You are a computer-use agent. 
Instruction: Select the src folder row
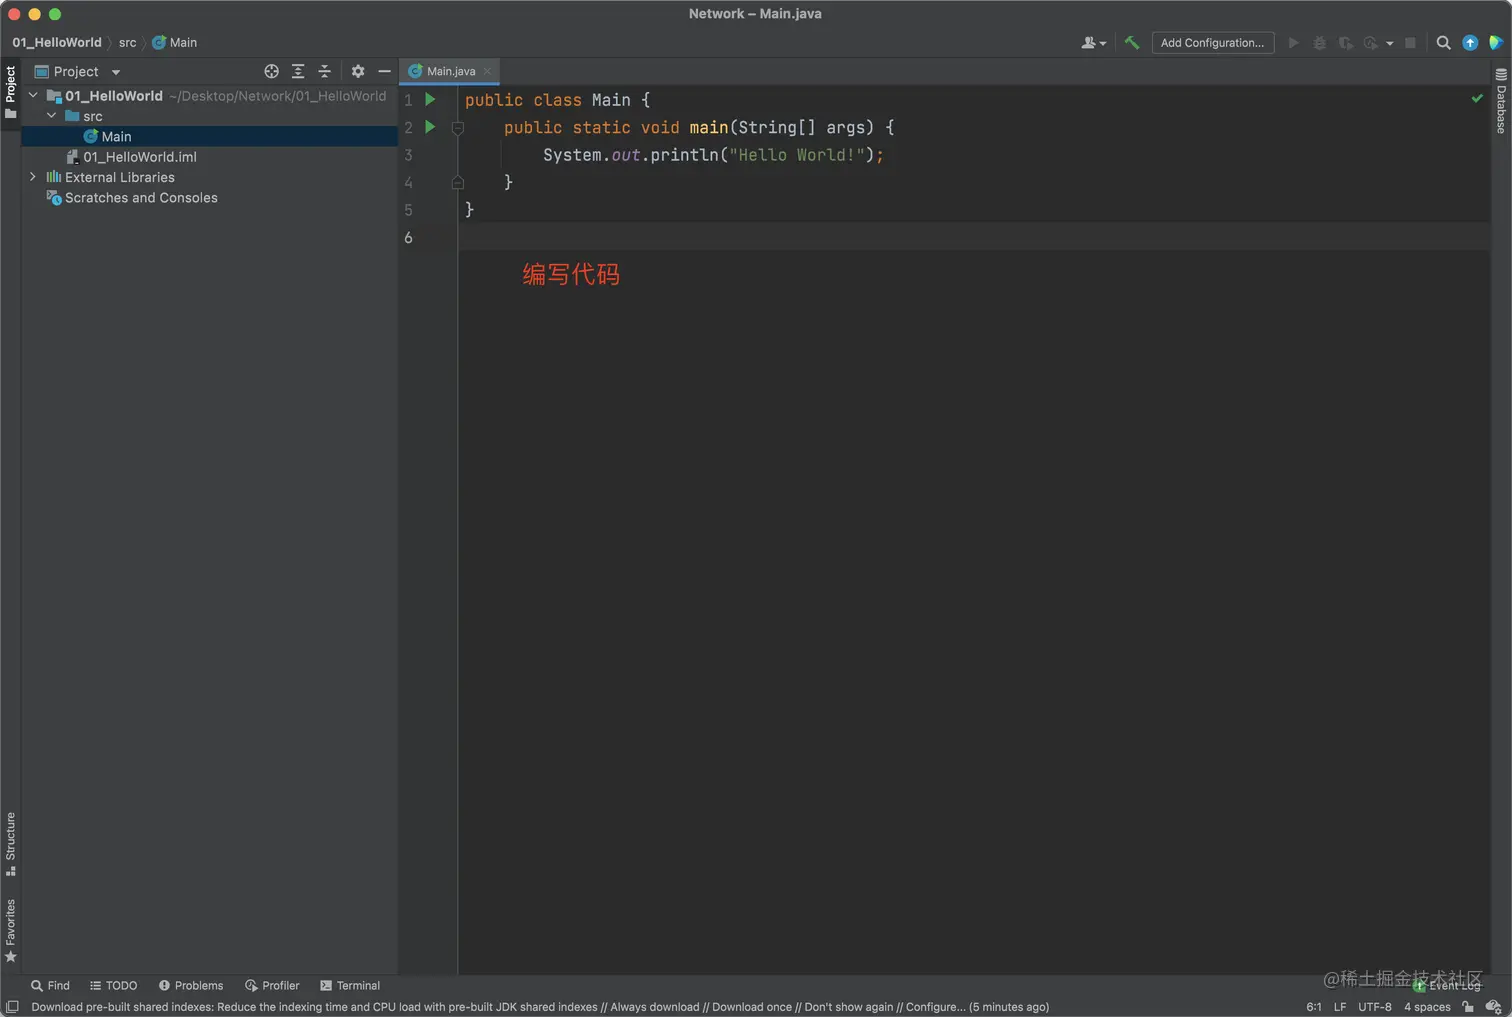(x=210, y=116)
